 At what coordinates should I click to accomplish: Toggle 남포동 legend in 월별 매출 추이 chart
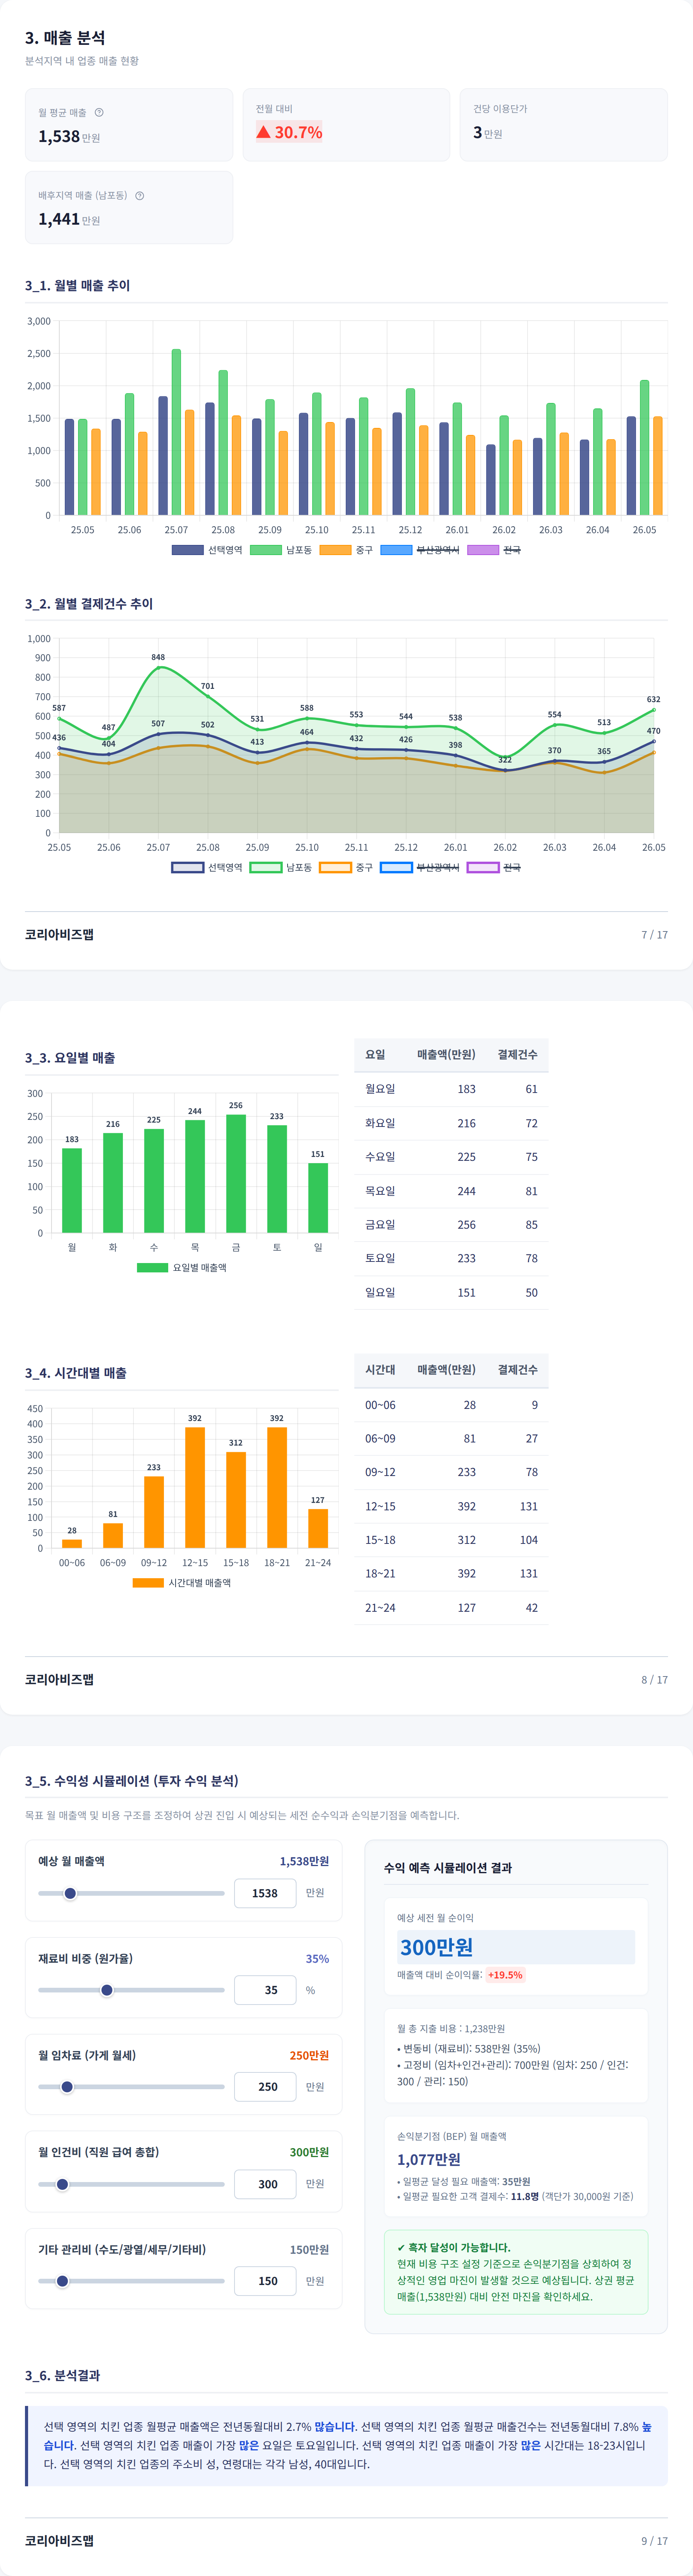click(280, 550)
